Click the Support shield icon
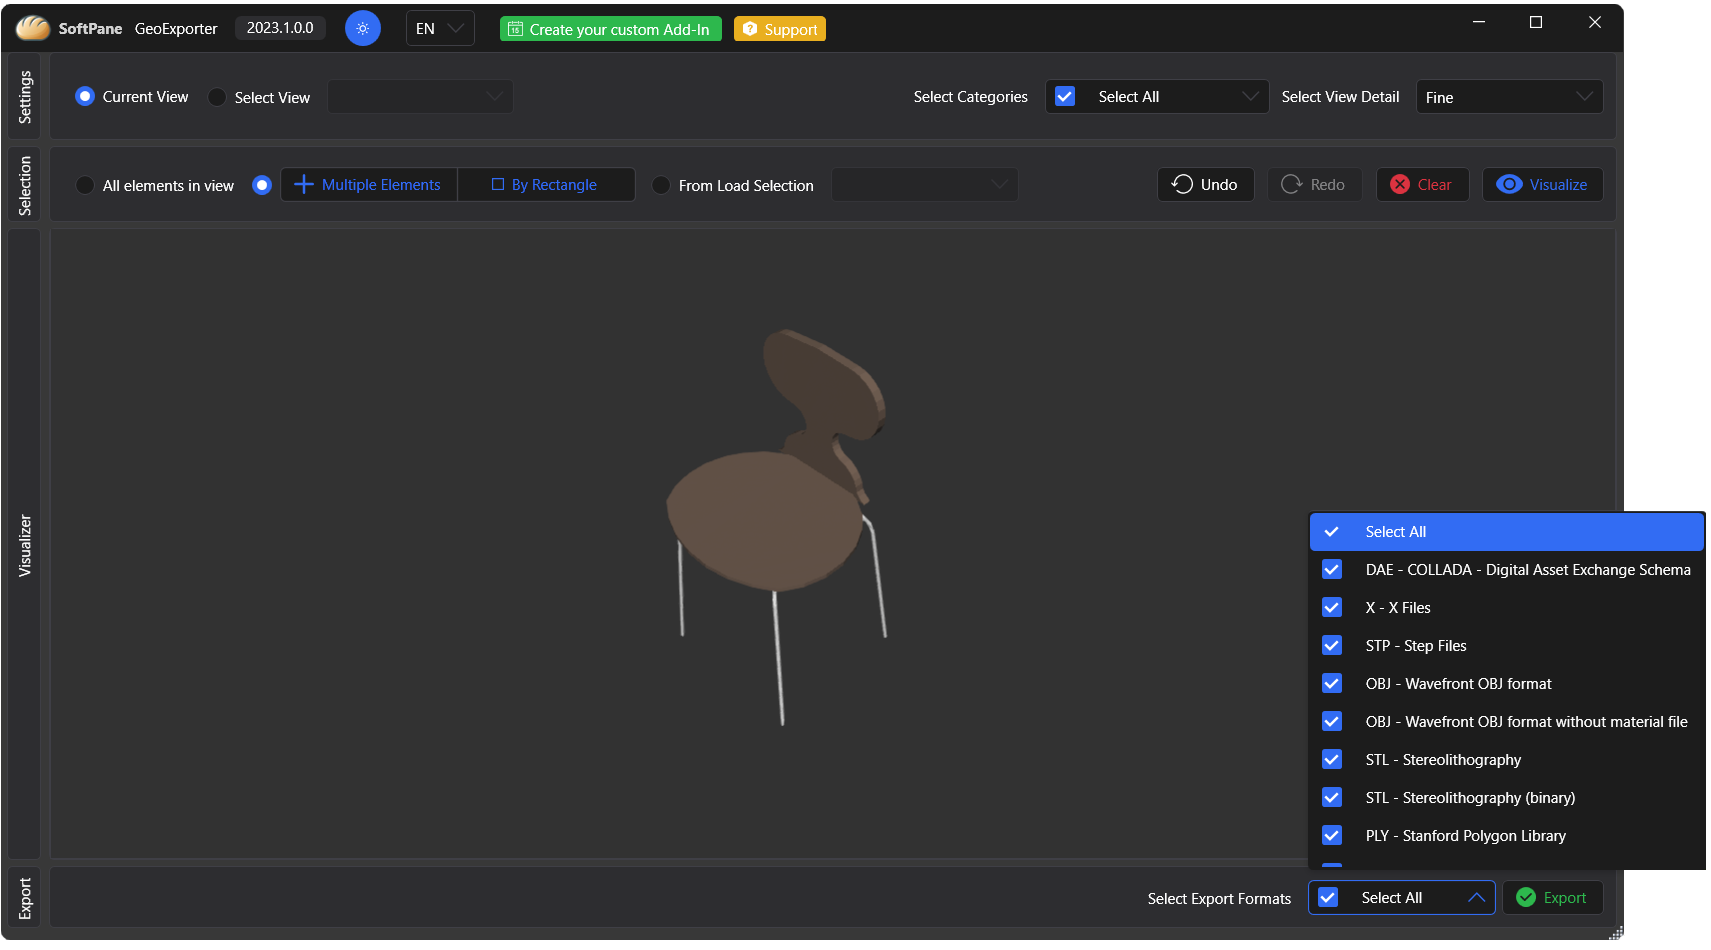The height and width of the screenshot is (950, 1711). point(750,29)
